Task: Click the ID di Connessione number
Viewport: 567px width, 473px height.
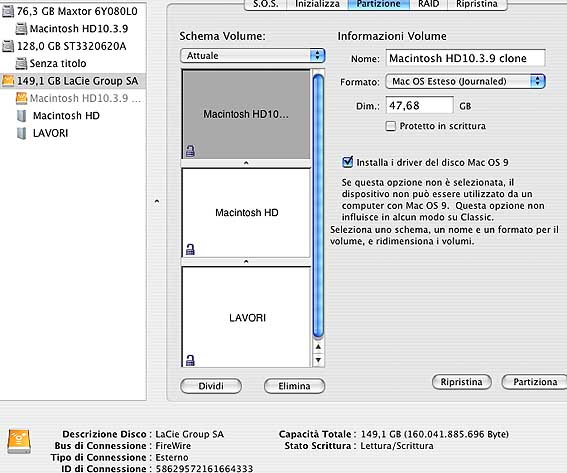Action: pyautogui.click(x=204, y=468)
